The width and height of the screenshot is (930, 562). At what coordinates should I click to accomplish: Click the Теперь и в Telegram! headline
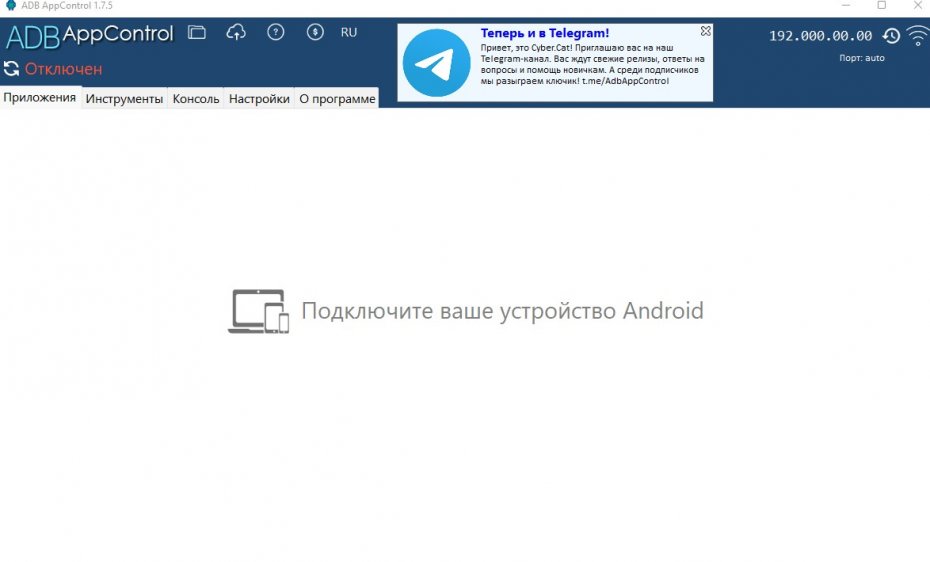tap(544, 33)
